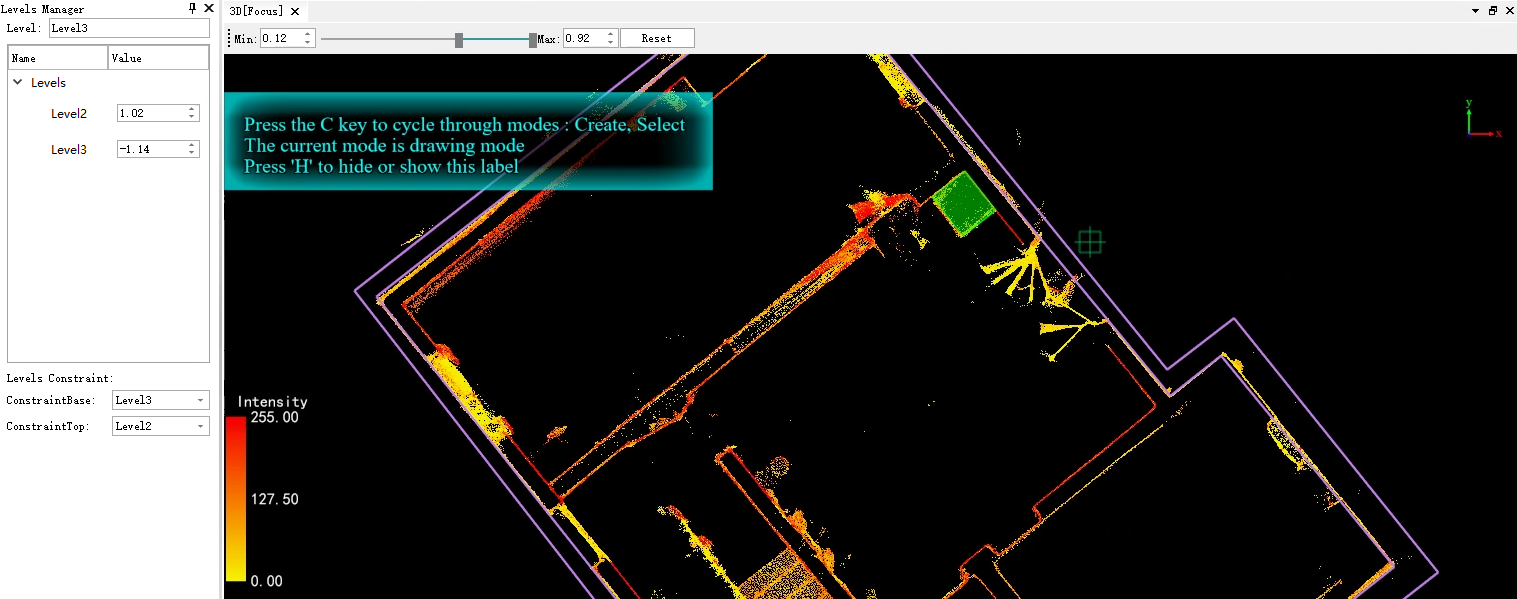Click the left range slider handle
1517x599 pixels.
[x=459, y=40]
